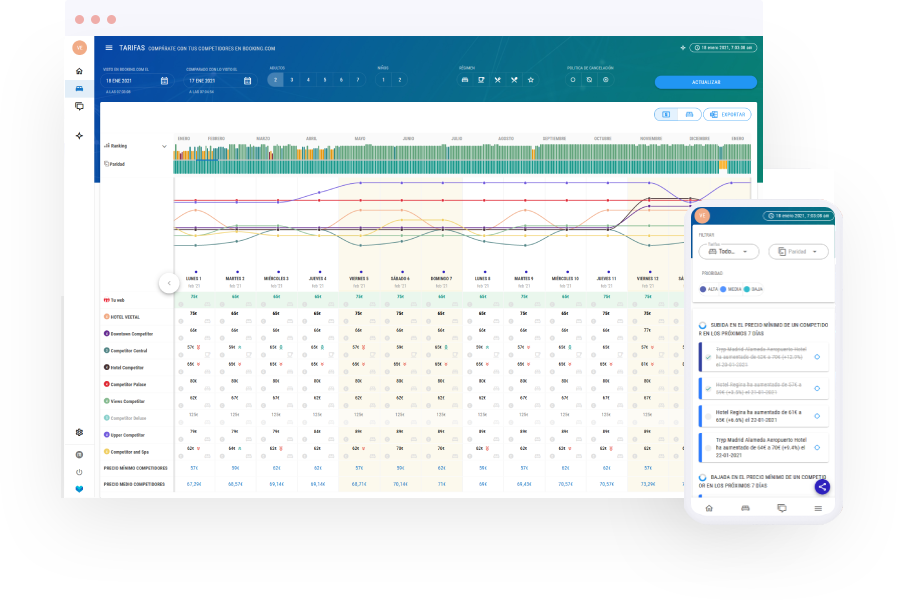Click the Competitor Palace red color dot
Screen dimensions: 899x600
coord(107,384)
